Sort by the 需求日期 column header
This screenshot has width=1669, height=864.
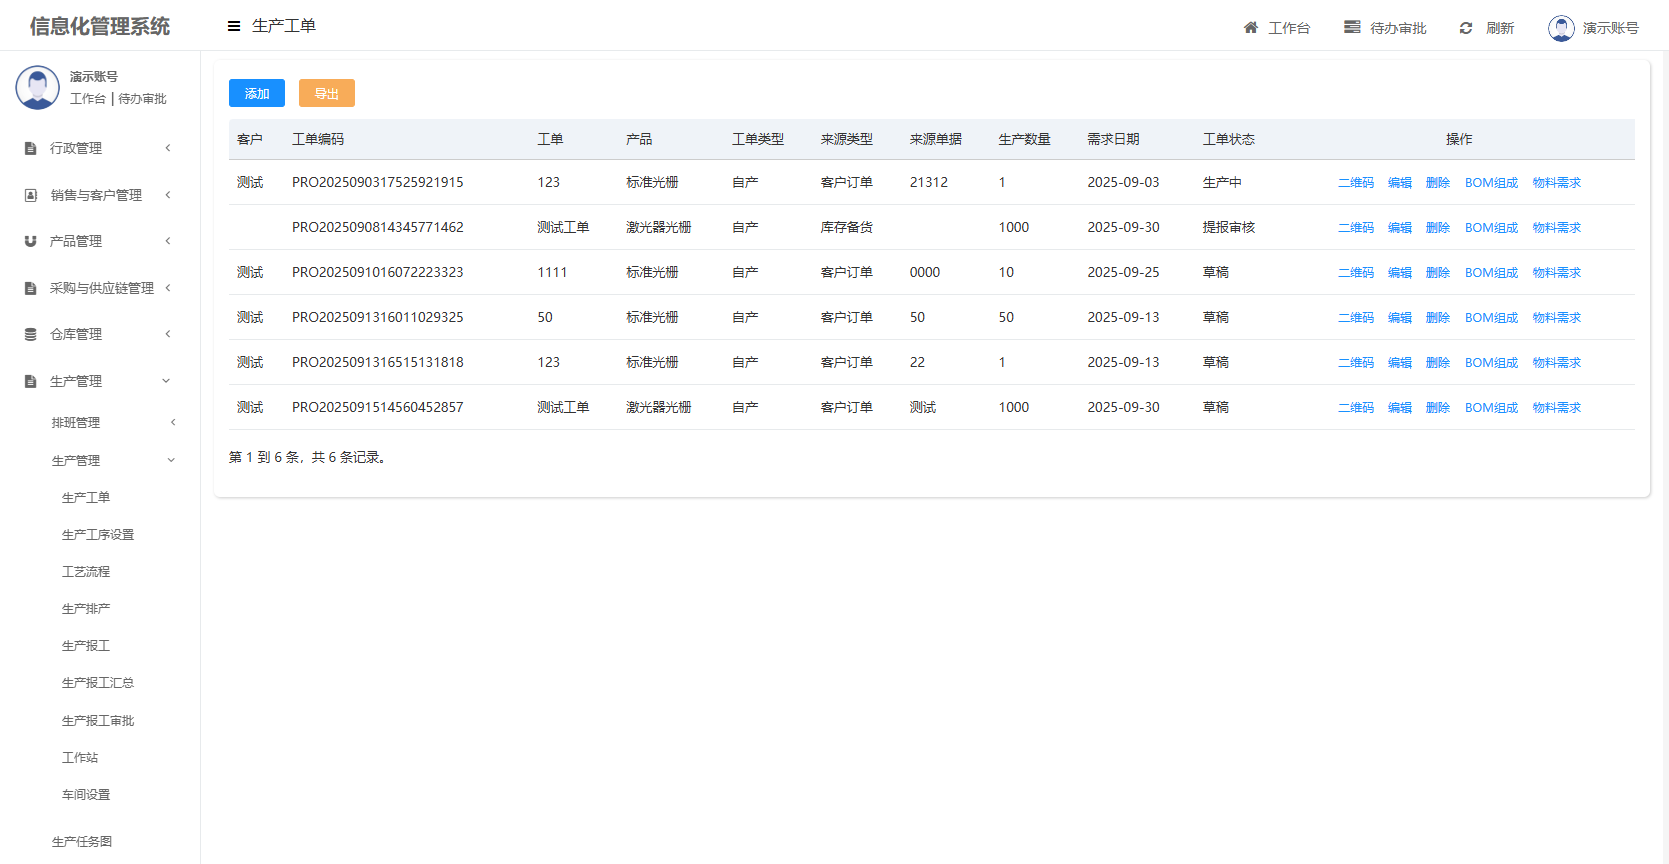point(1113,139)
